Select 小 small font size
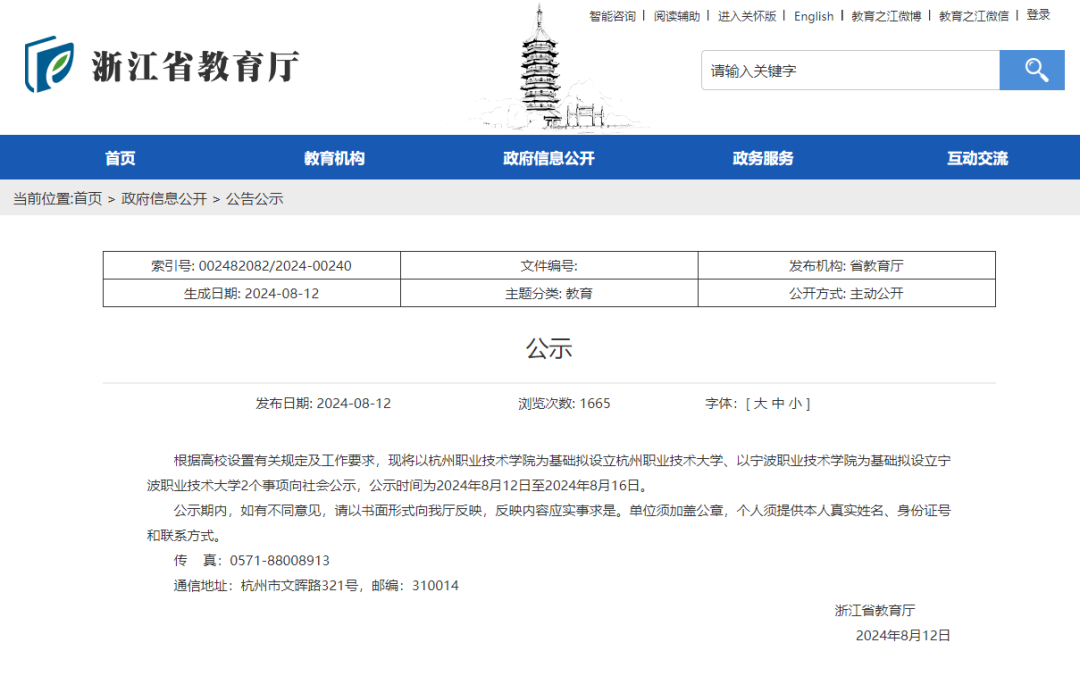 pyautogui.click(x=795, y=403)
